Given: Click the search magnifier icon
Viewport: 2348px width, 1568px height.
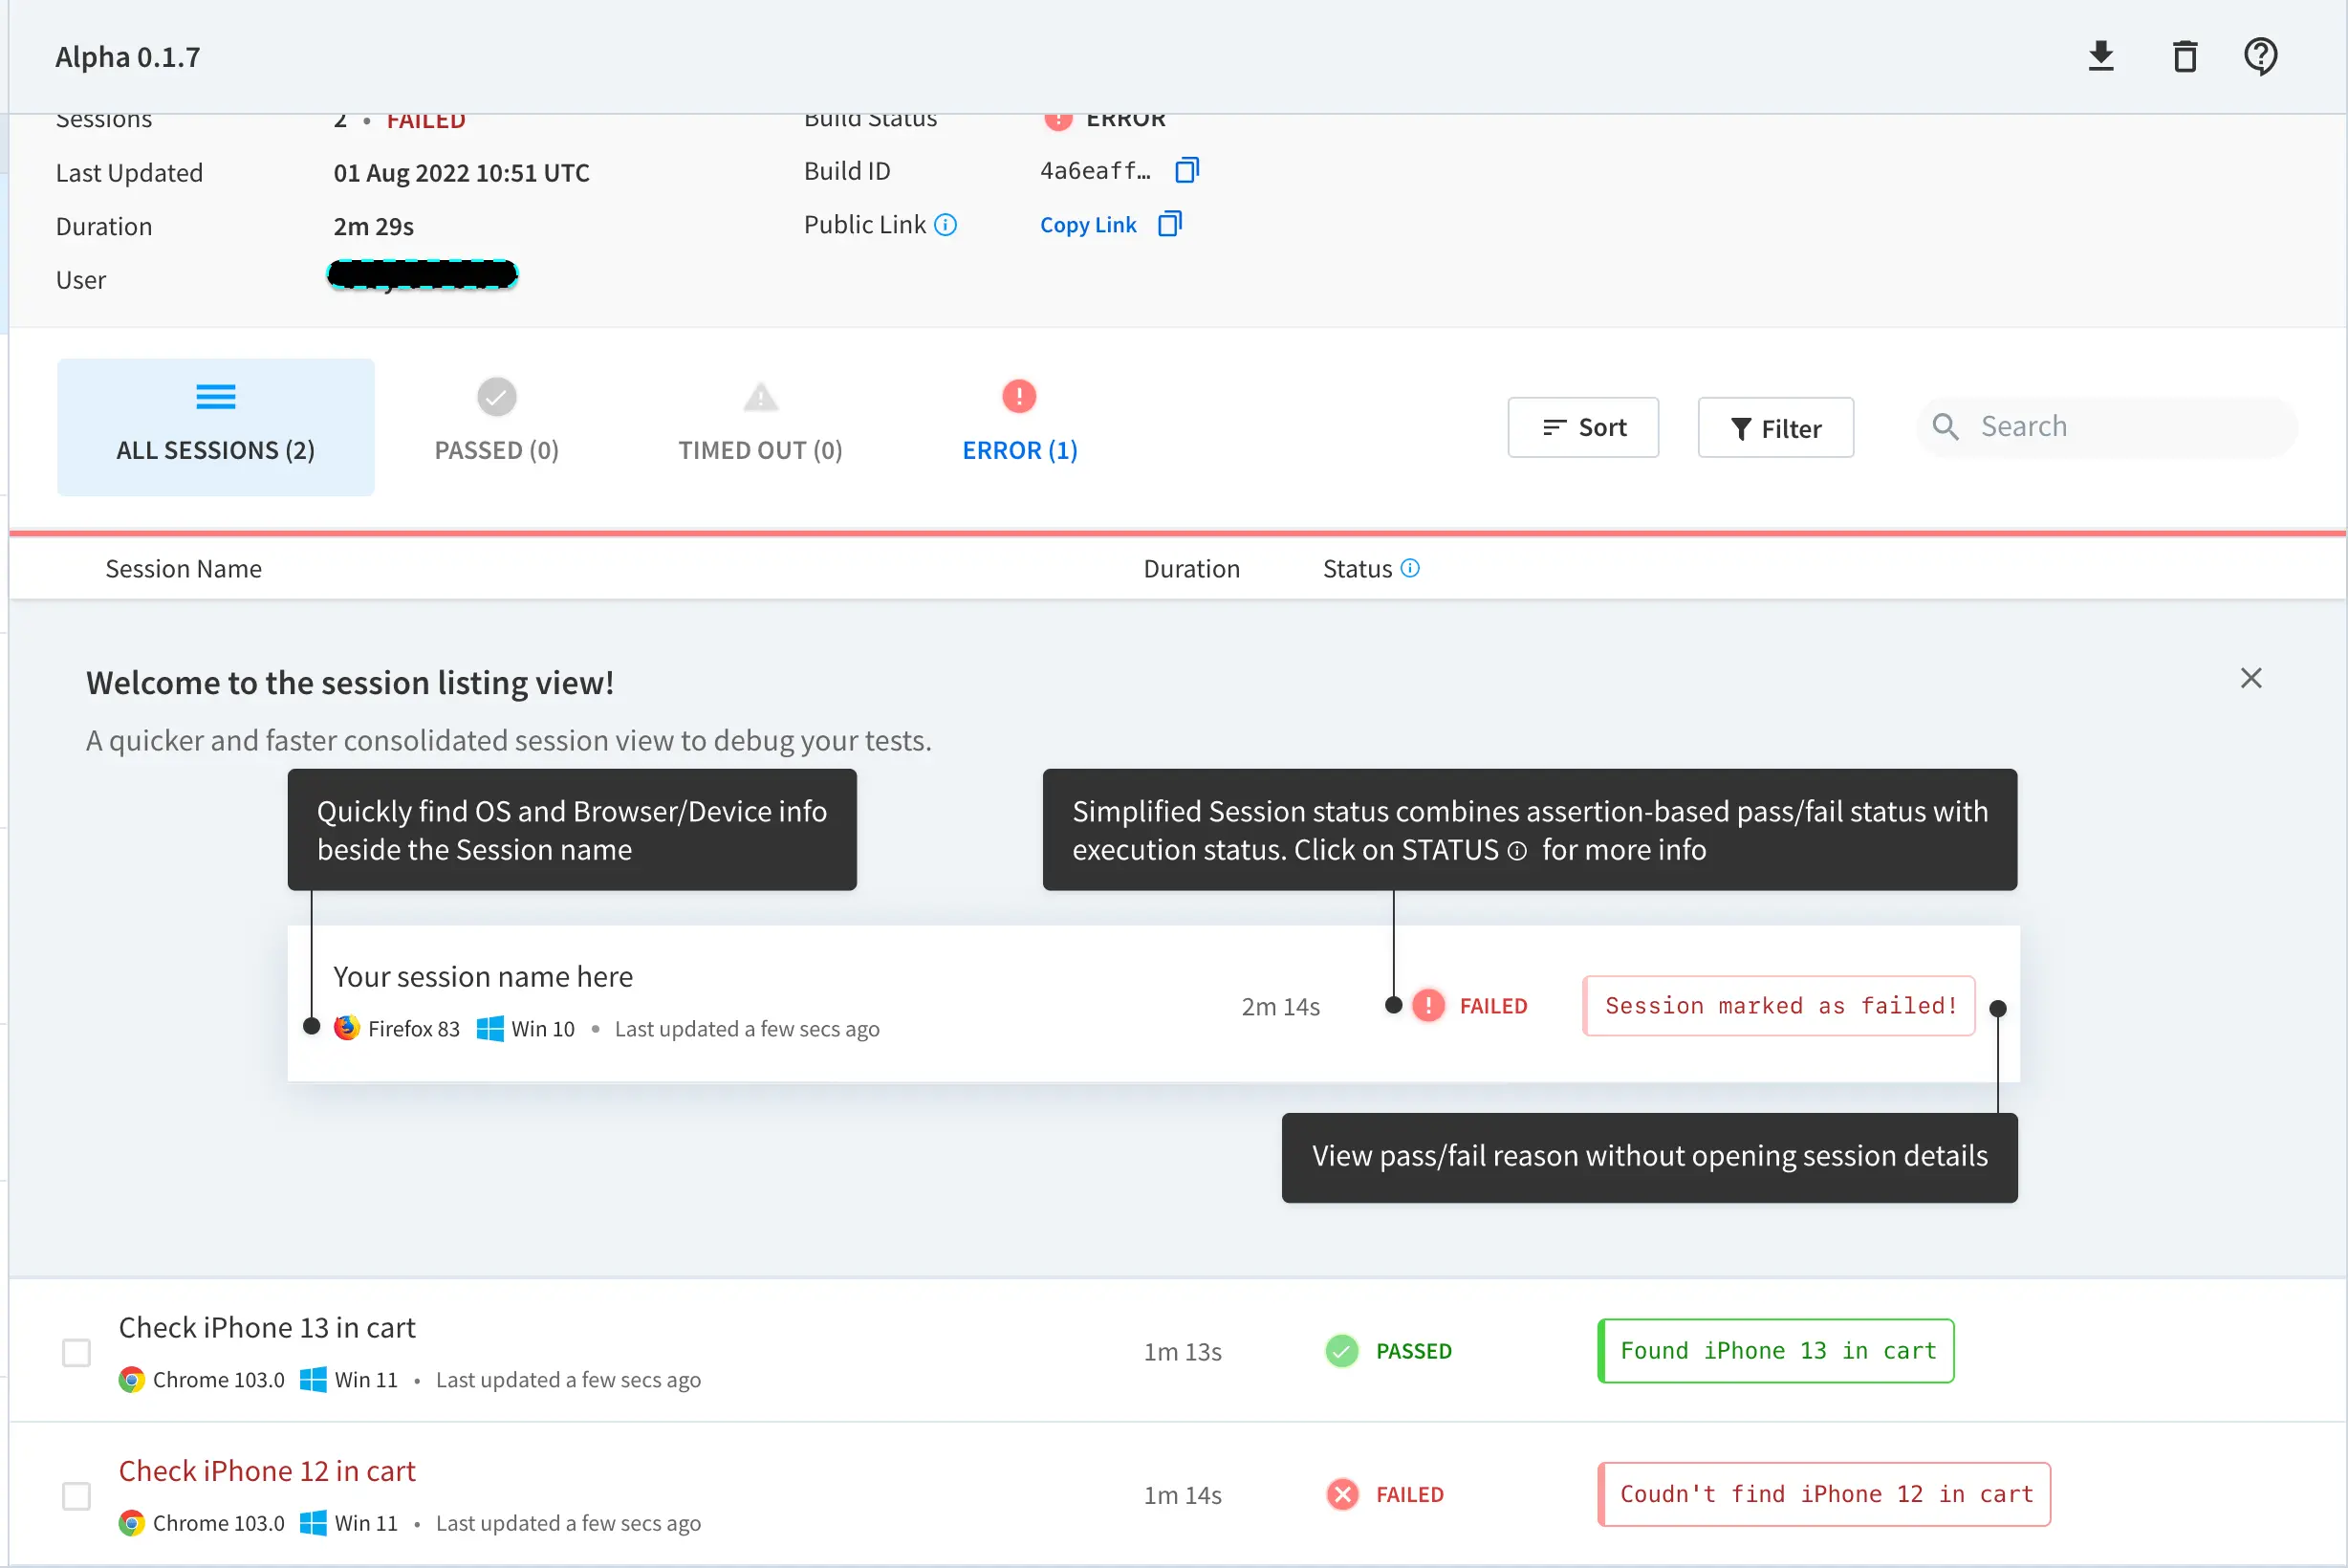Looking at the screenshot, I should click(x=1945, y=427).
